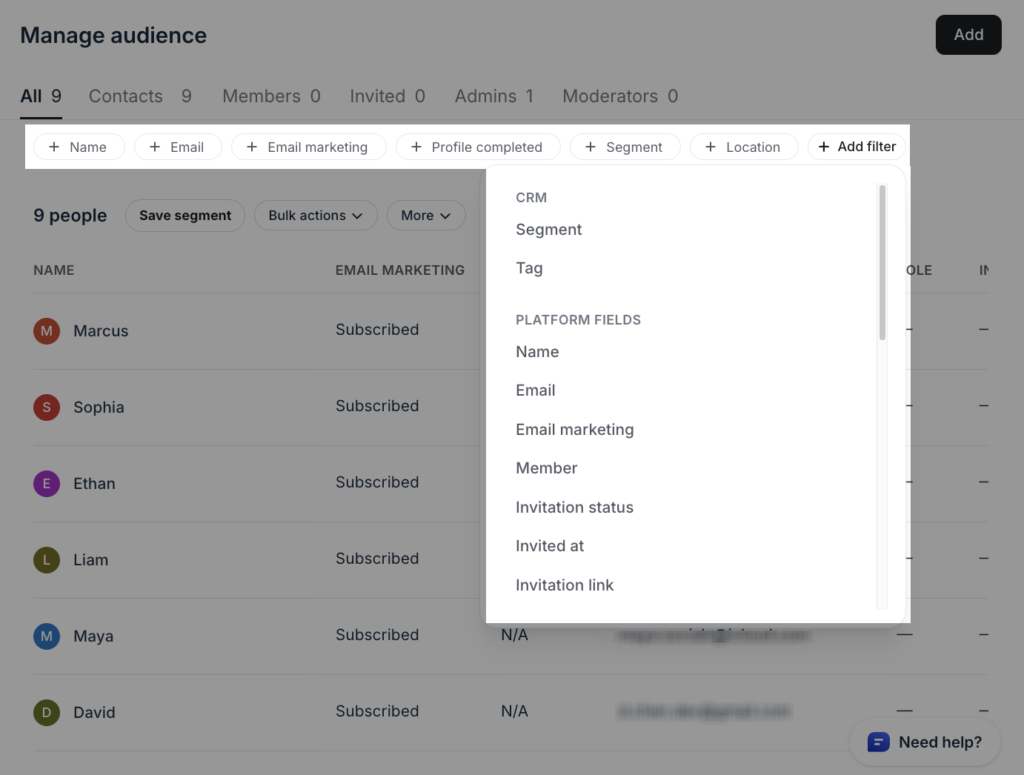
Task: Switch to the Moderators tab
Action: tap(620, 96)
